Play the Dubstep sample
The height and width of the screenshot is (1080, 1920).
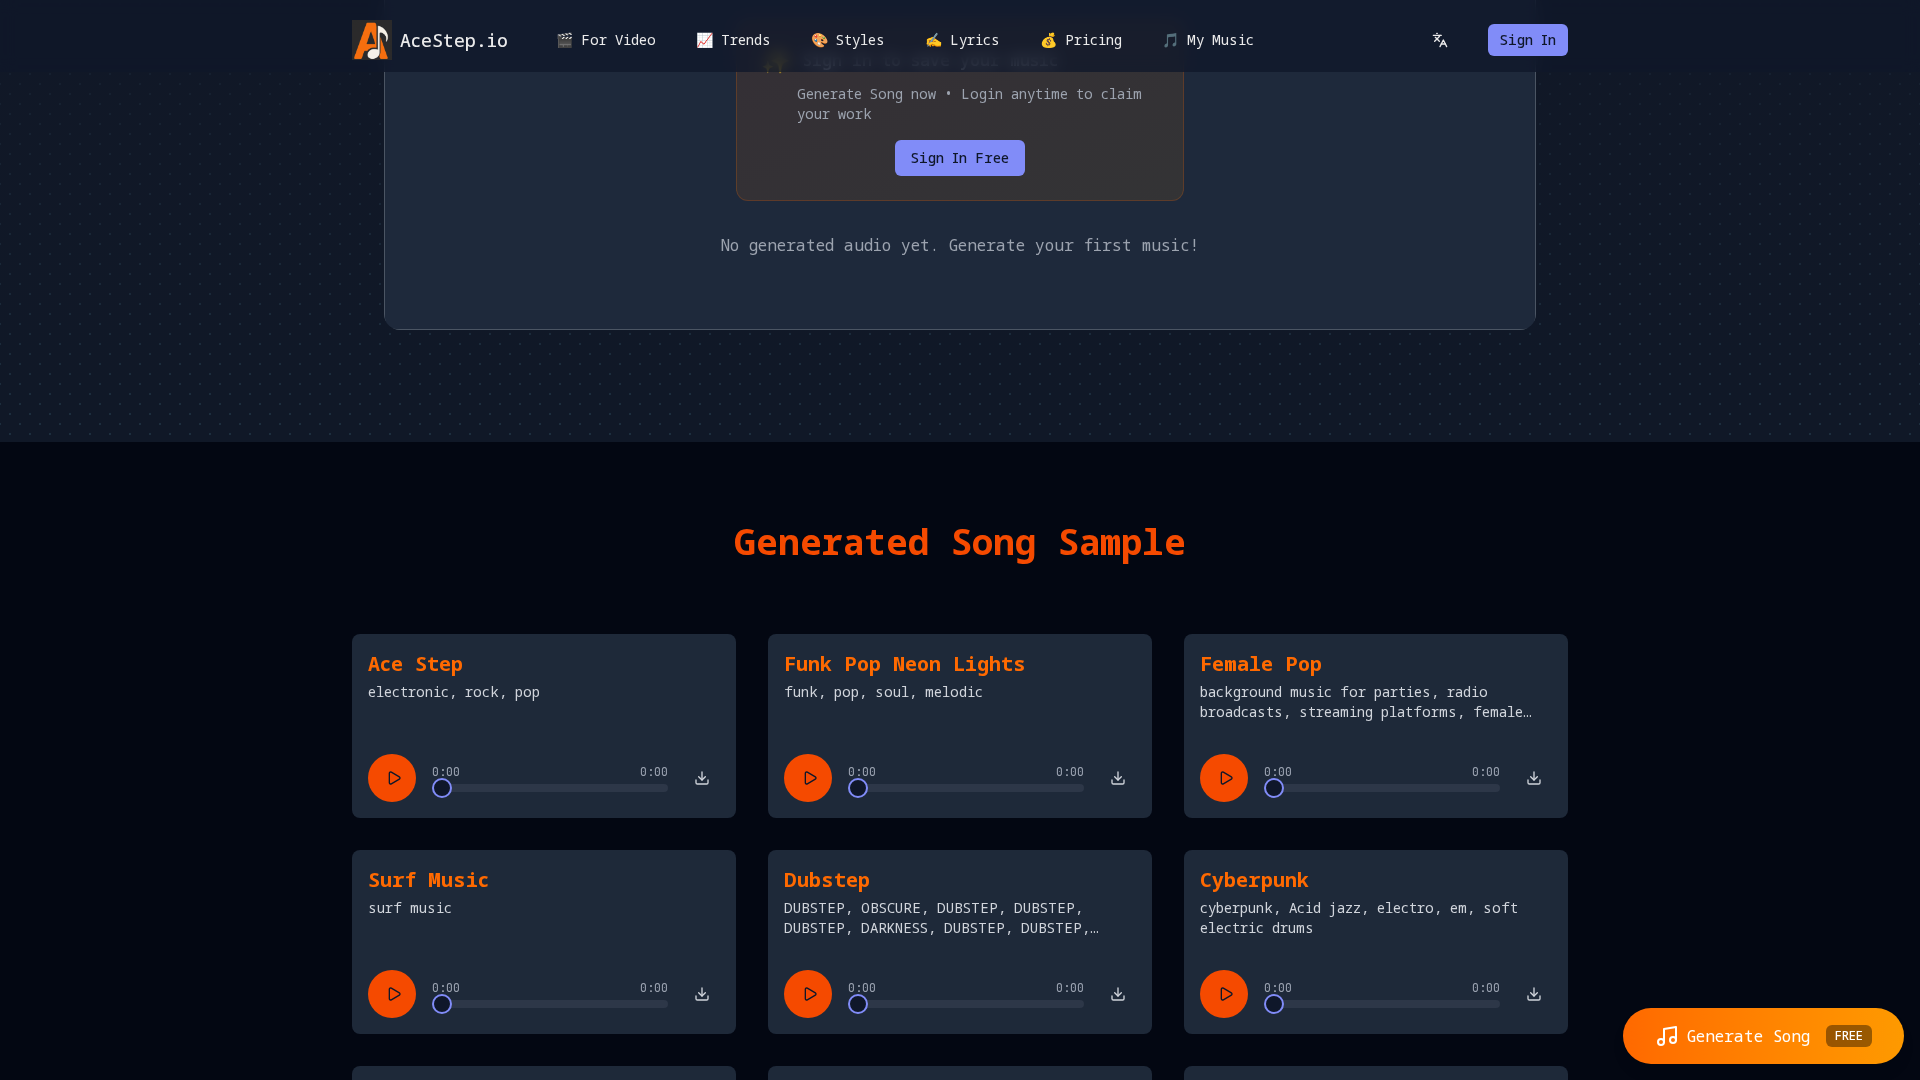807,994
